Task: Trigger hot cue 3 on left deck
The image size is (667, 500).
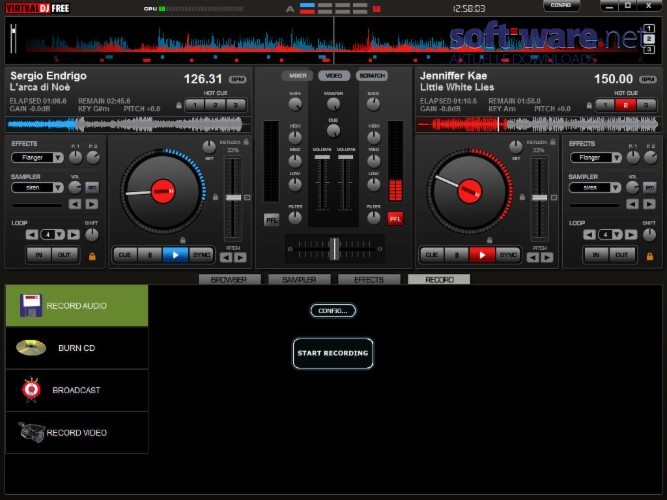Action: [x=235, y=105]
